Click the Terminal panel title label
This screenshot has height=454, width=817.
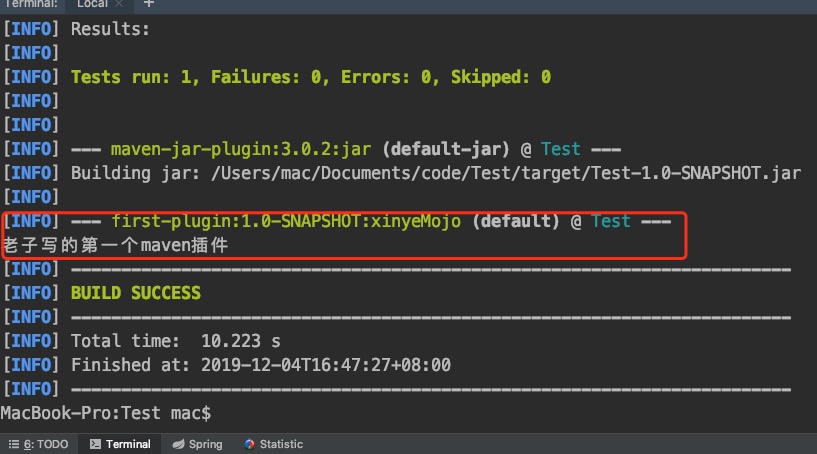coord(29,4)
